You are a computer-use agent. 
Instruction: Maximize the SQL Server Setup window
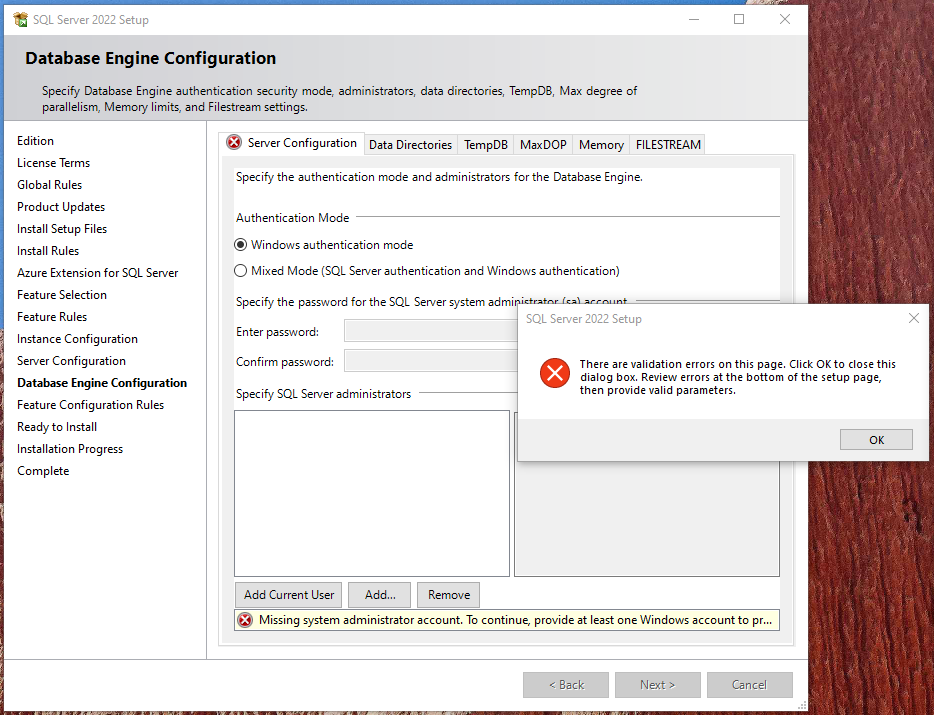739,19
